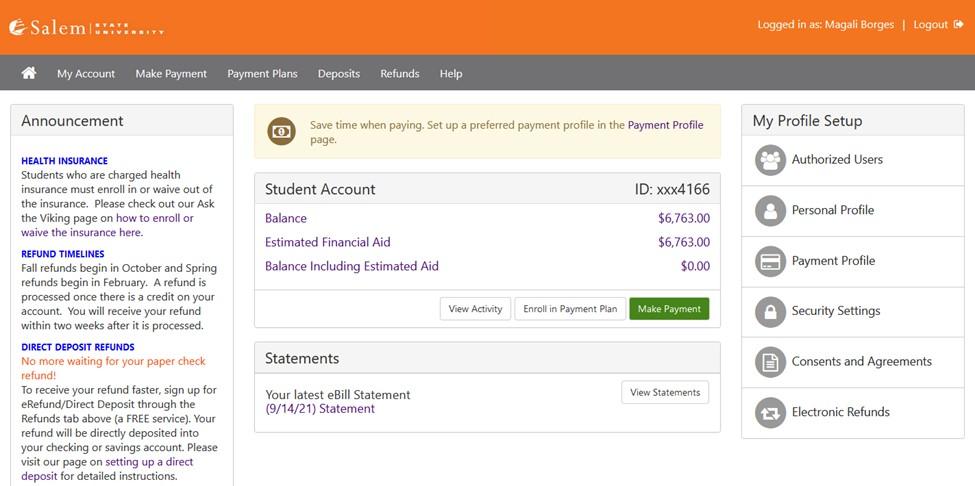Click the green Make Payment button
Image resolution: width=975 pixels, height=486 pixels.
[x=669, y=309]
